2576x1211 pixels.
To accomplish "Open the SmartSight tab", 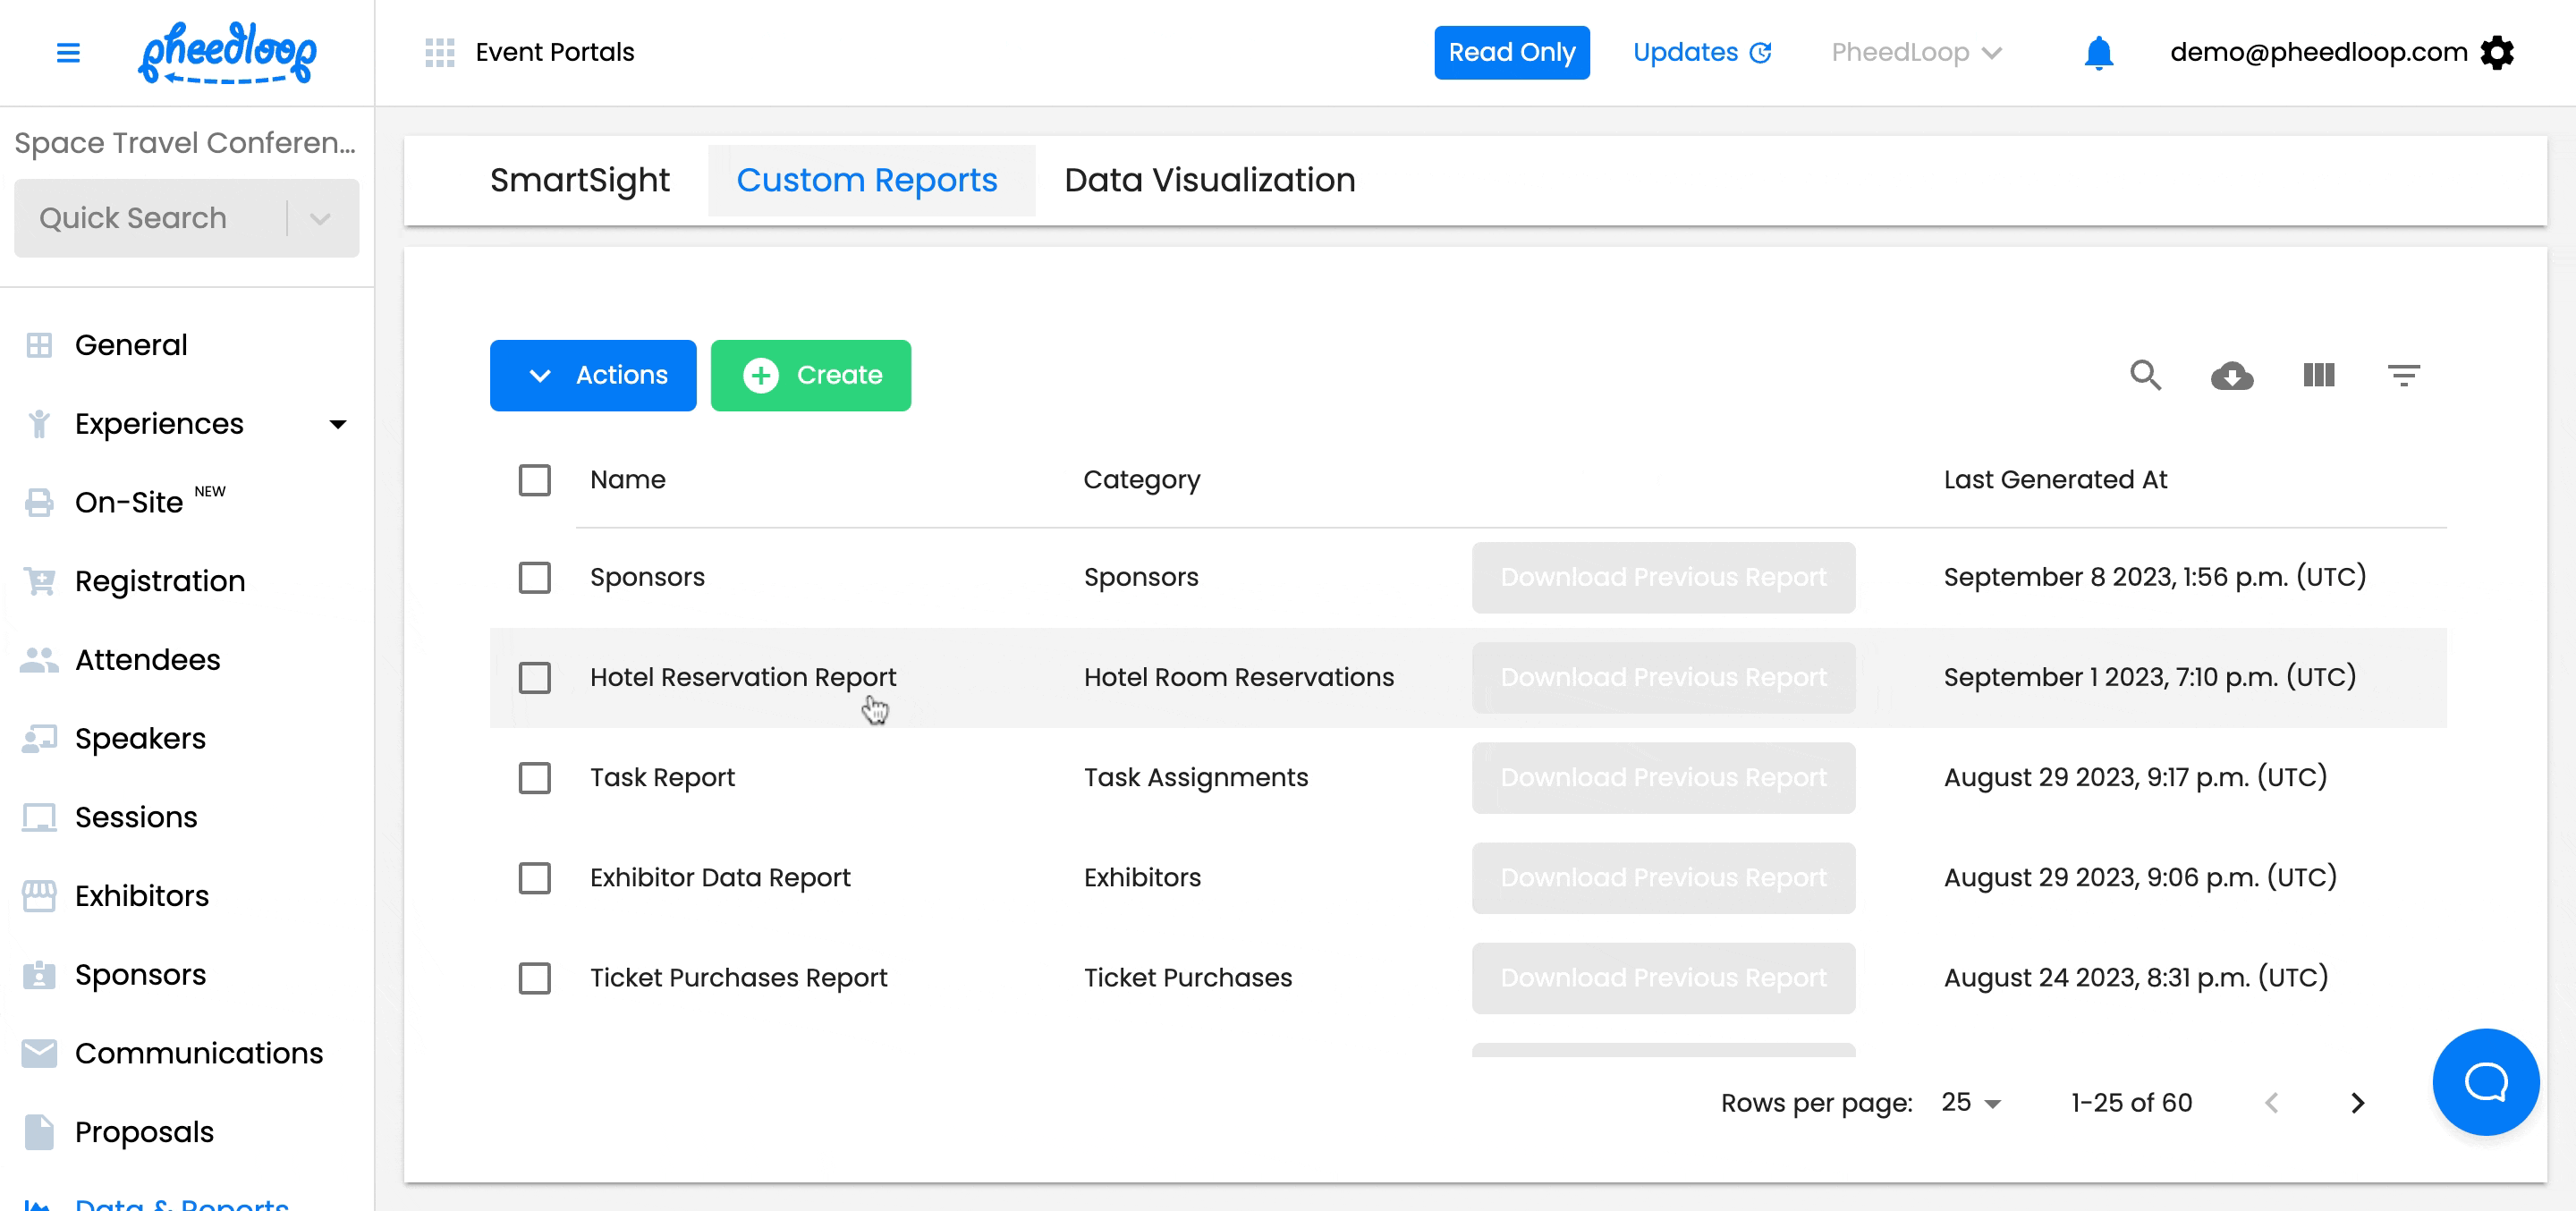I will pos(579,180).
